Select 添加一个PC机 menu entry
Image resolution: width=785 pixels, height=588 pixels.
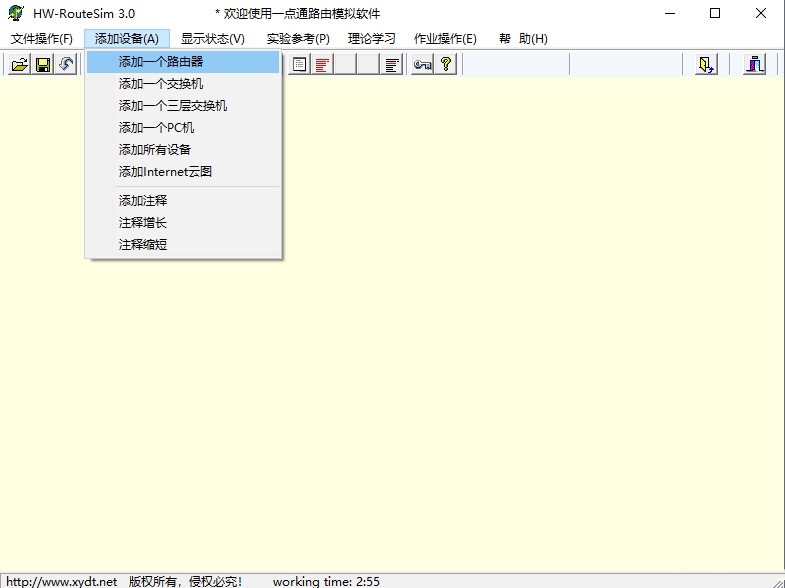click(183, 128)
